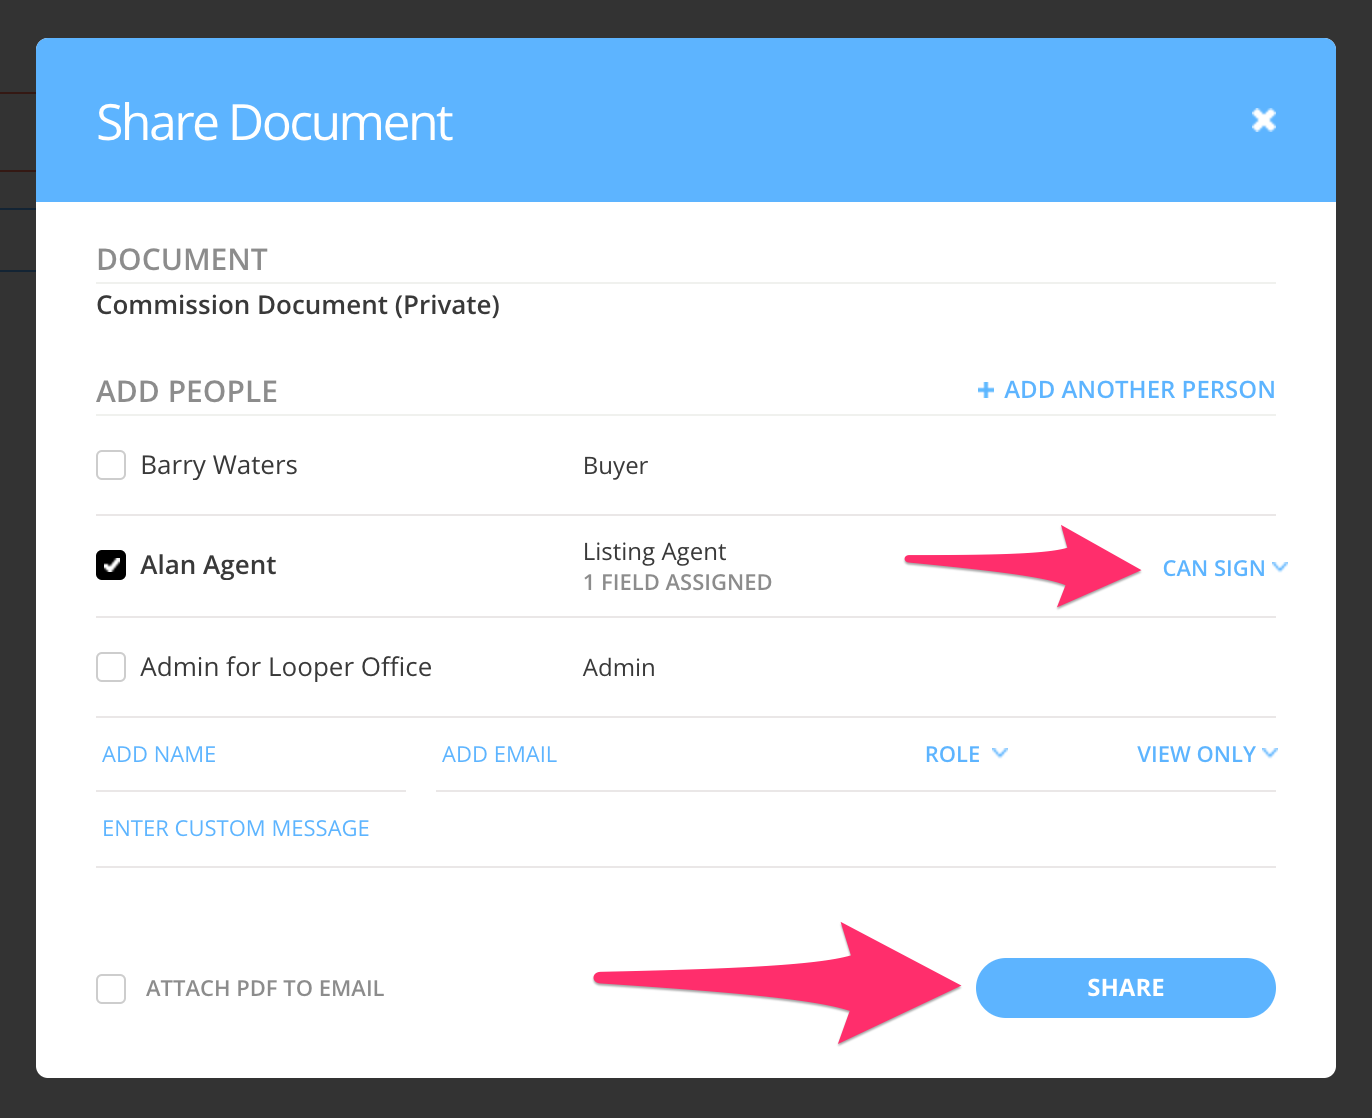Click the Buyer role label for Barry Waters
The height and width of the screenshot is (1118, 1372).
coord(615,465)
